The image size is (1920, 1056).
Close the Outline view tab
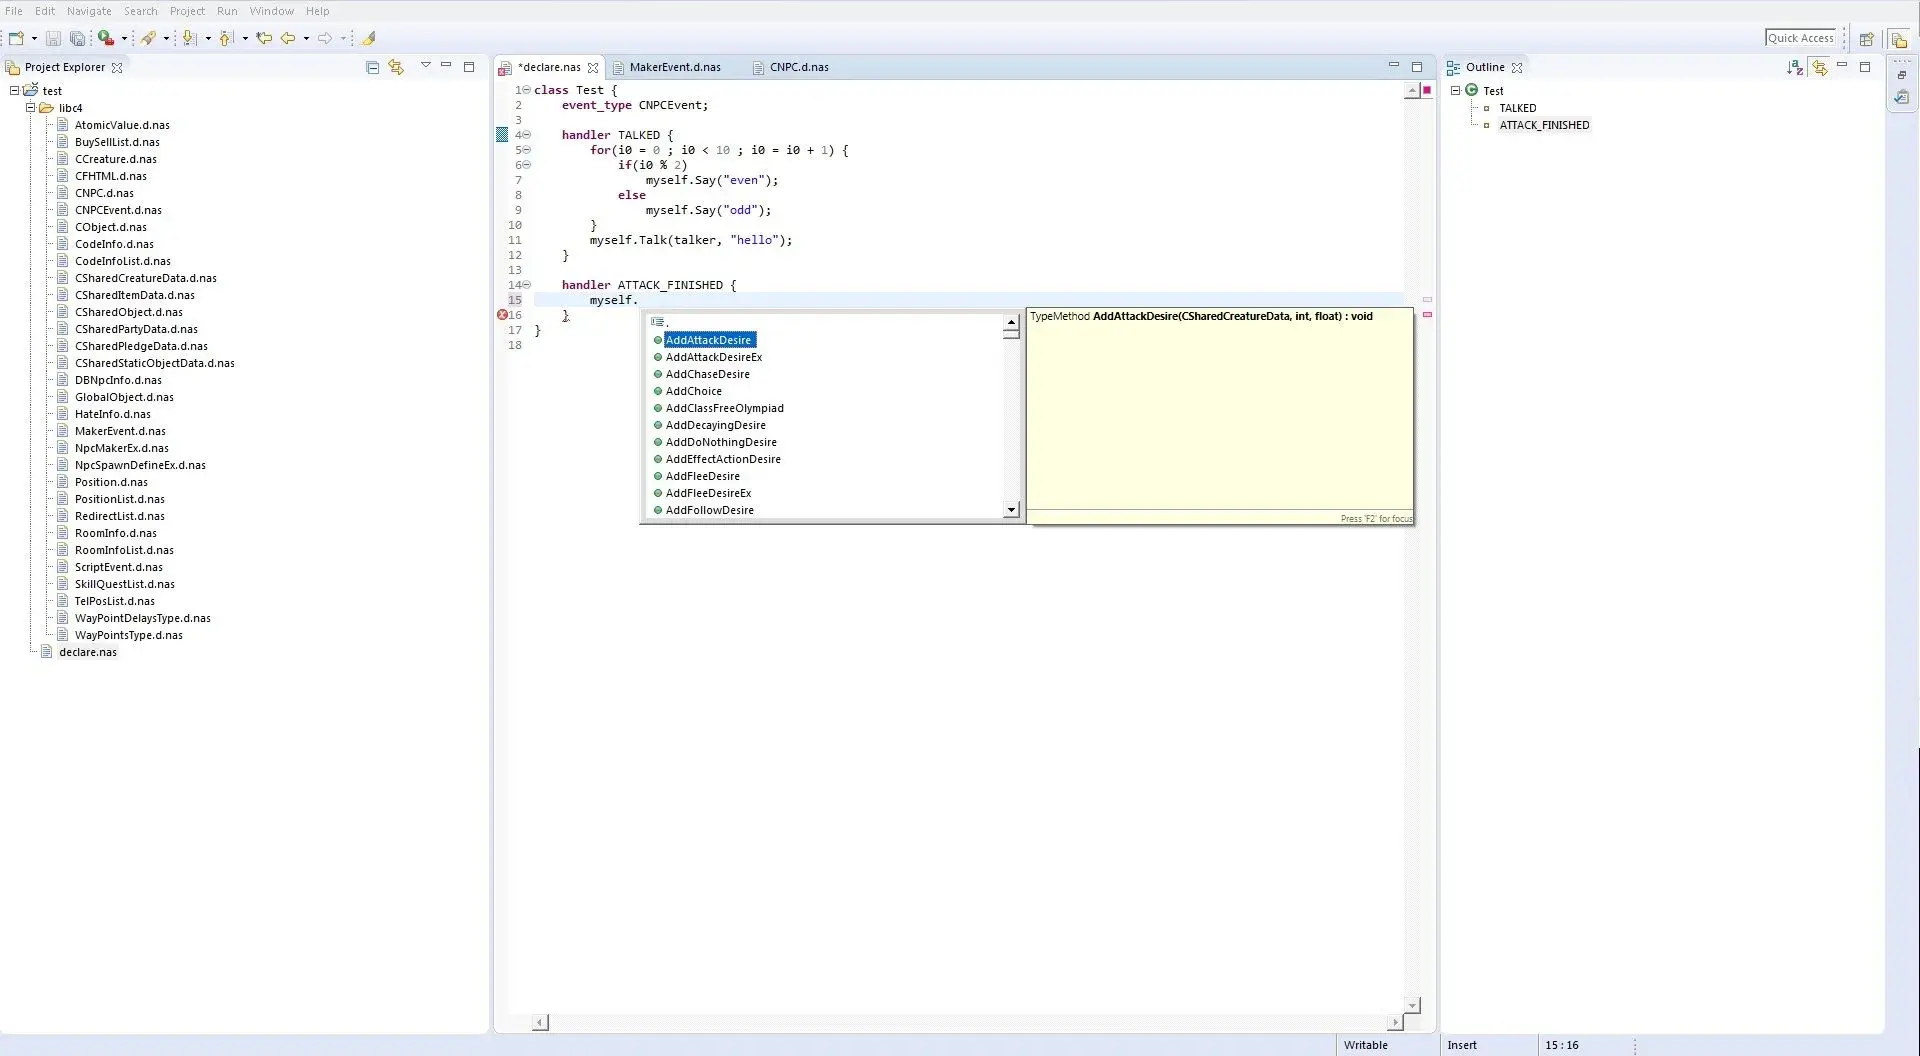1517,67
